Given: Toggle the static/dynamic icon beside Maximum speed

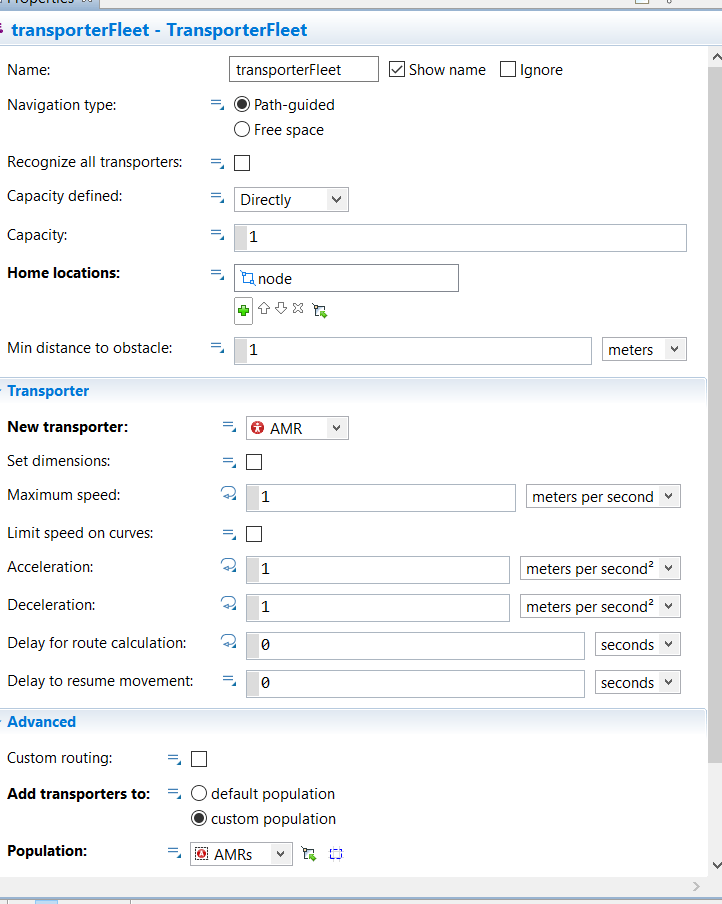Looking at the screenshot, I should [x=229, y=495].
